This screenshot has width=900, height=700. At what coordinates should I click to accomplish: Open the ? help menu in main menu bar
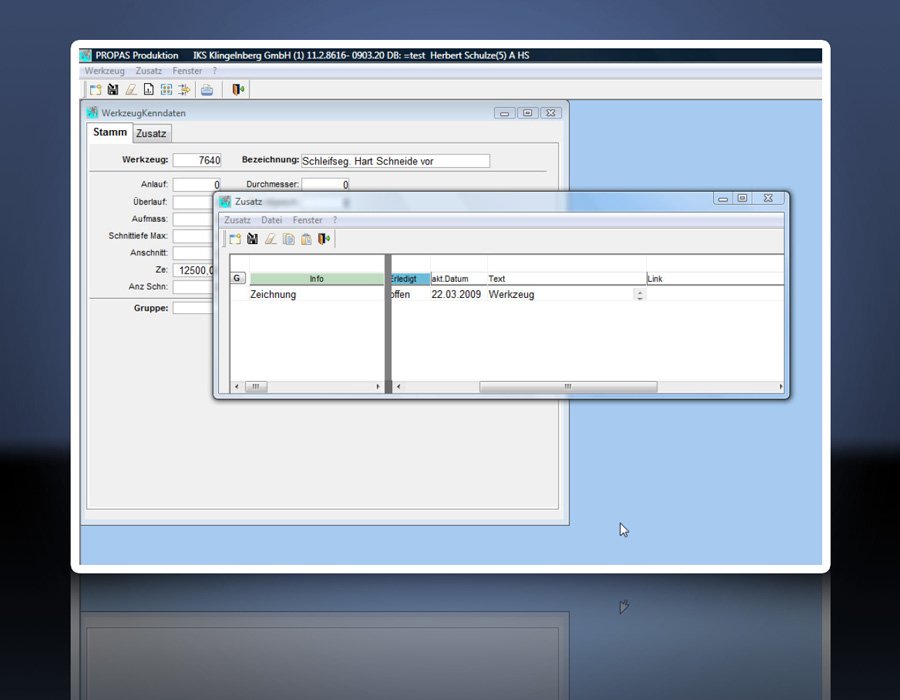(215, 71)
